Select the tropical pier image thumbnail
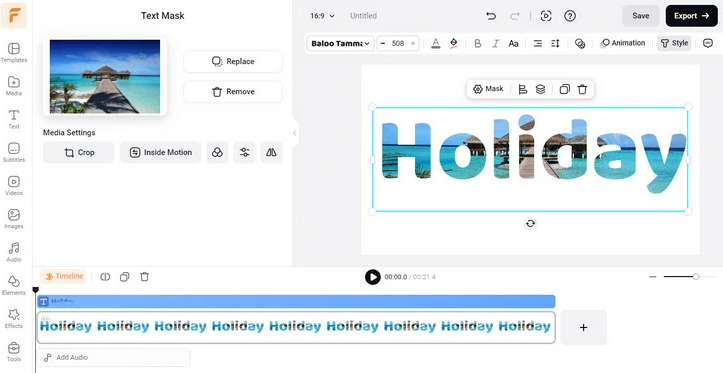 (x=105, y=77)
